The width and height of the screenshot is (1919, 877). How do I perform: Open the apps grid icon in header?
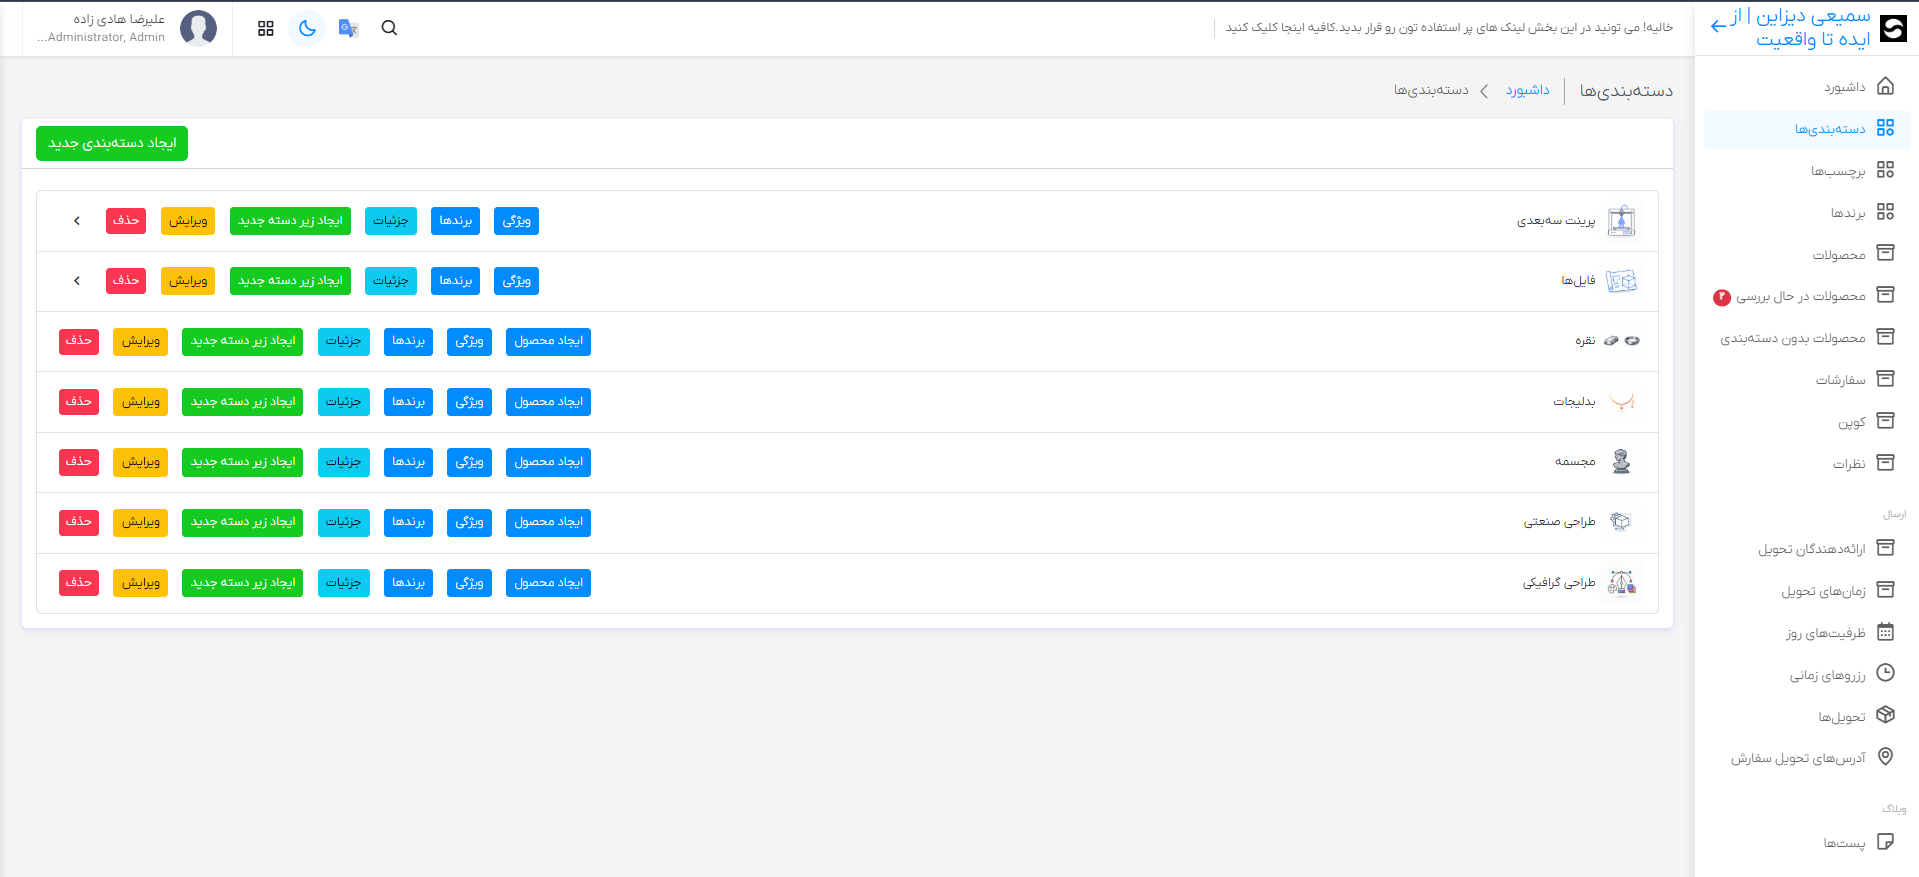tap(265, 28)
